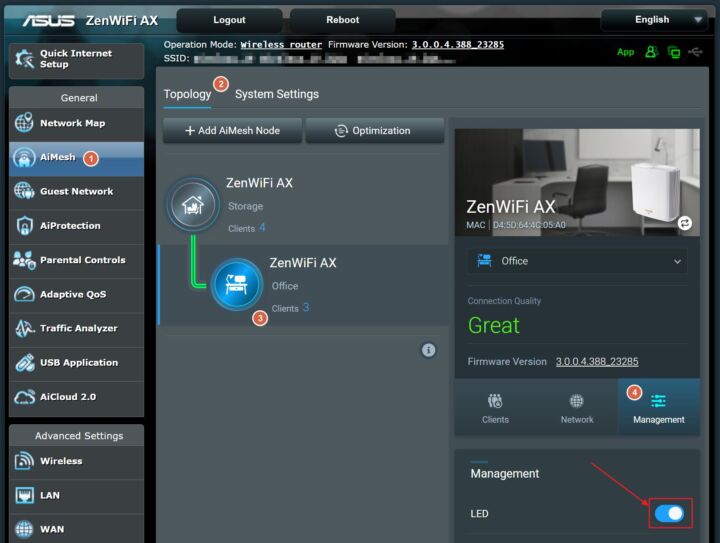Select the ZenWiFi AX Storage node row
Image resolution: width=720 pixels, height=543 pixels.
pyautogui.click(x=303, y=205)
